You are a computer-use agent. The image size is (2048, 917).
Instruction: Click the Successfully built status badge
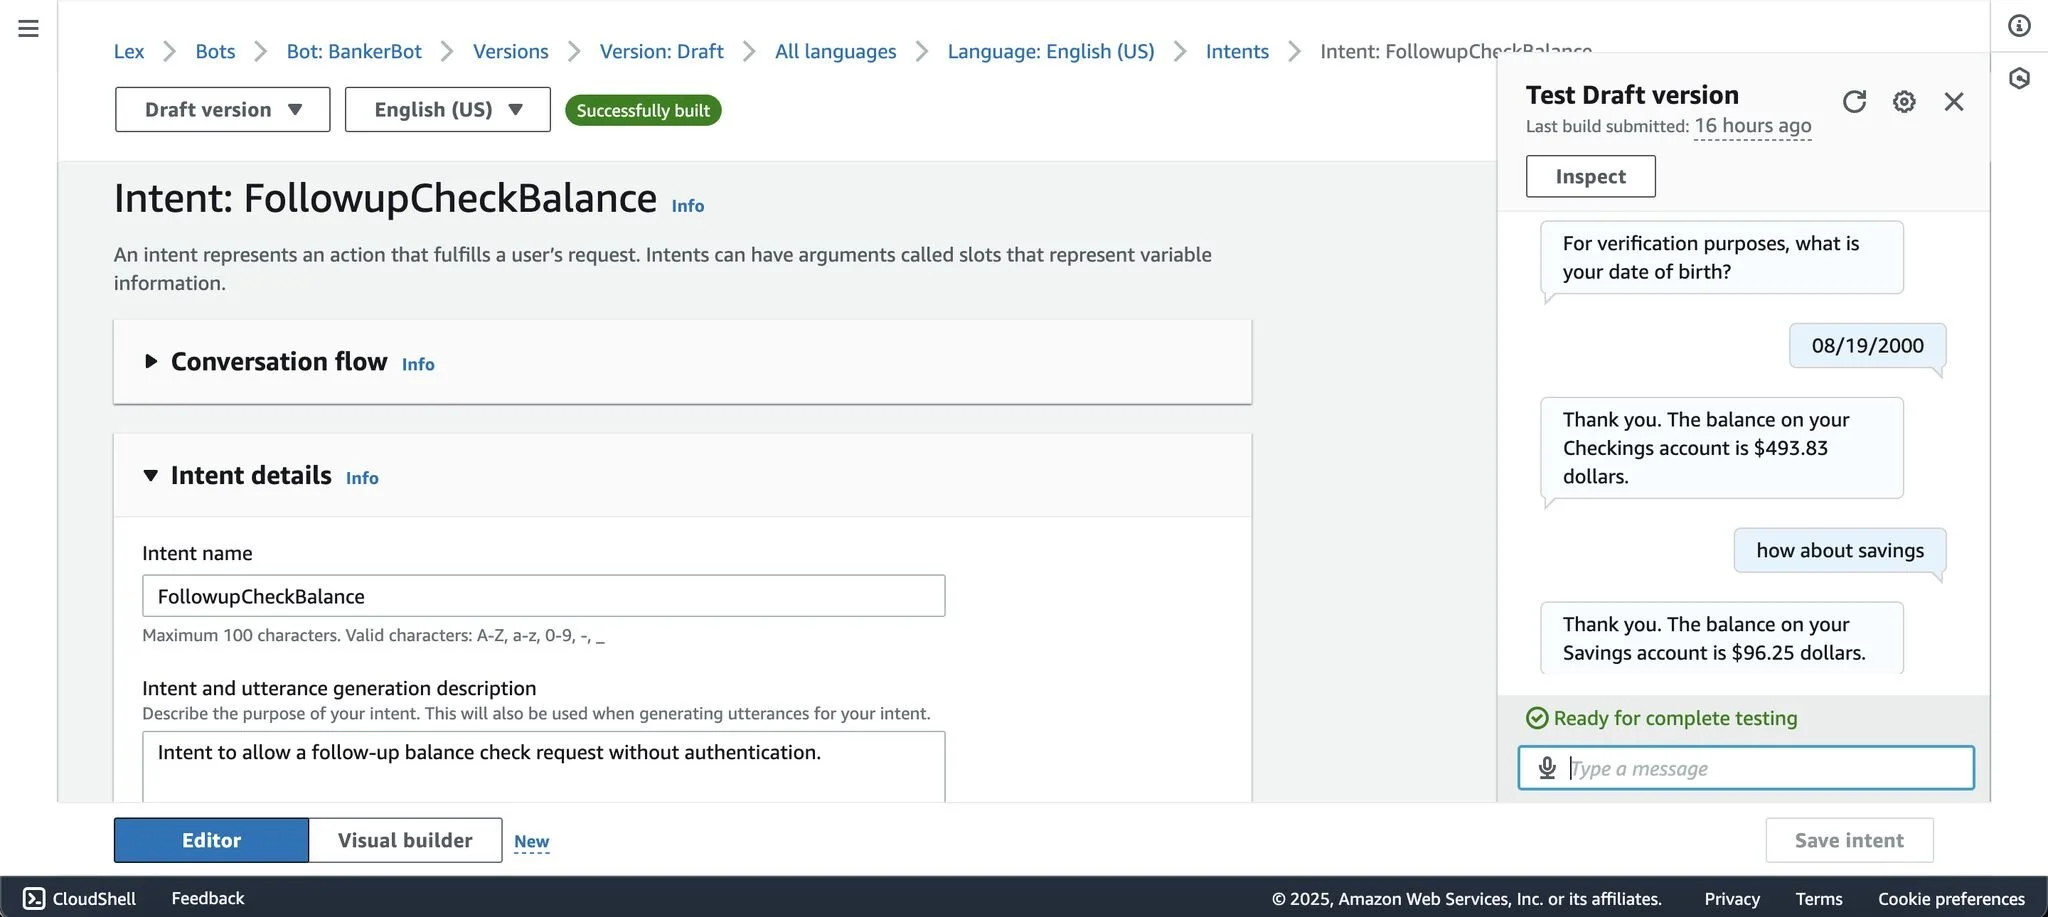[643, 110]
